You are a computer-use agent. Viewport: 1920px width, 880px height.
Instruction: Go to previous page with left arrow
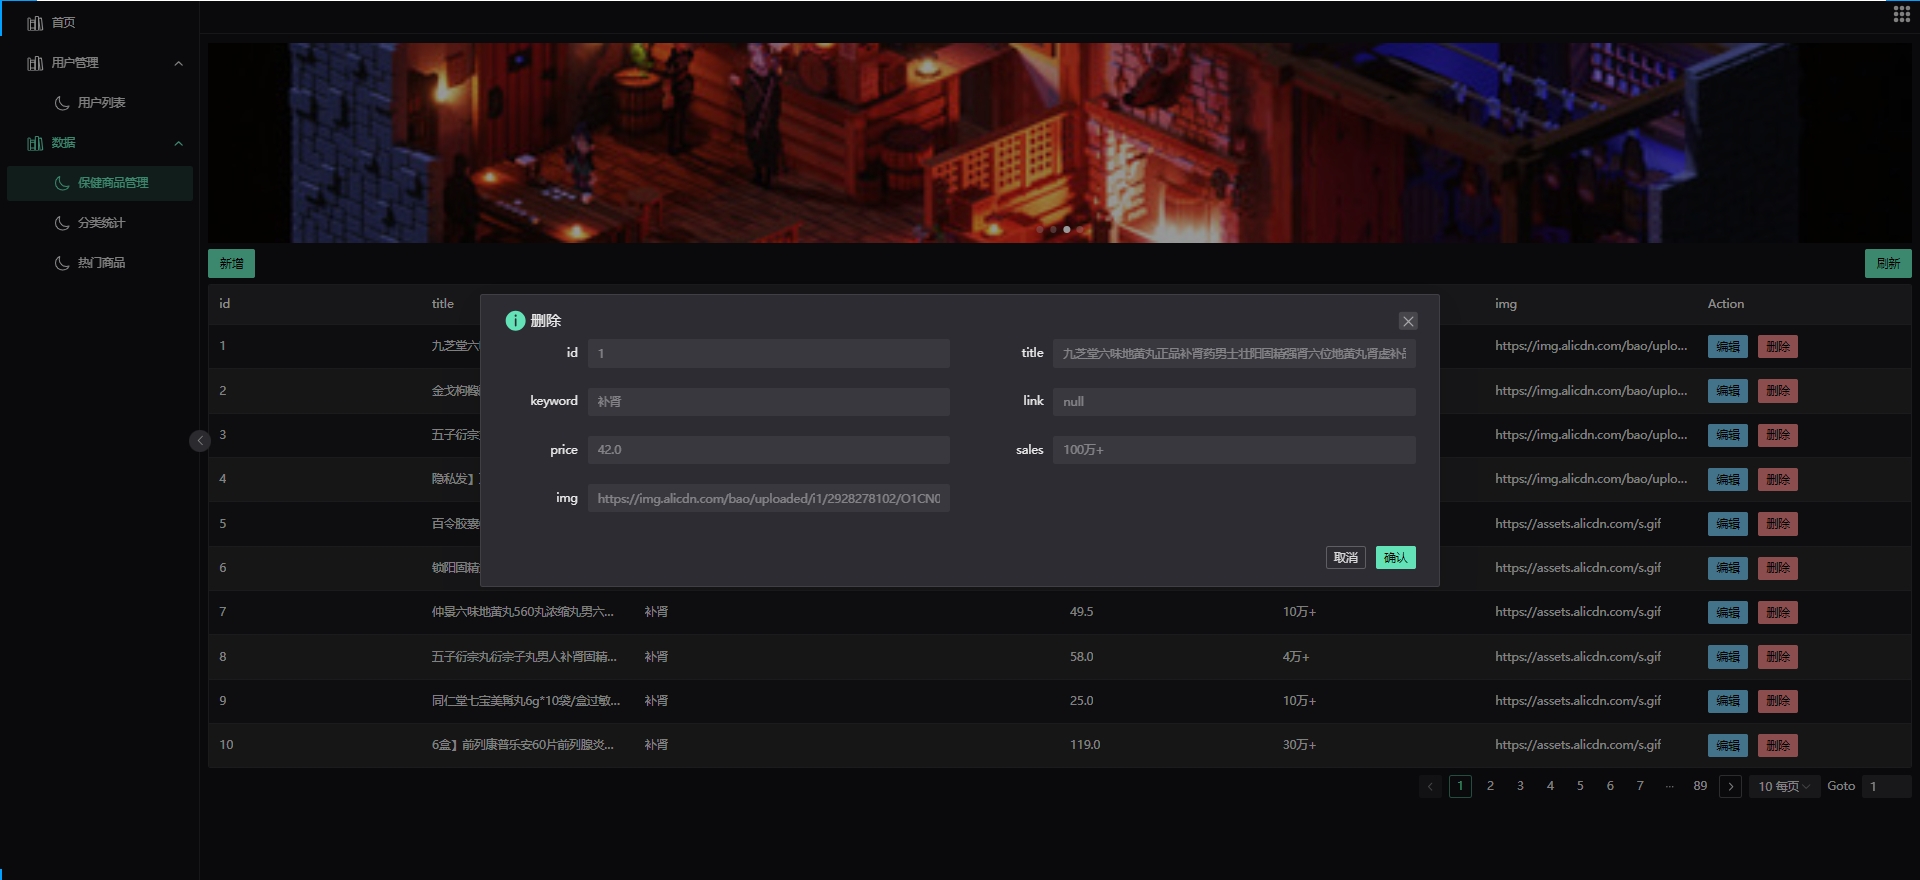point(1430,786)
